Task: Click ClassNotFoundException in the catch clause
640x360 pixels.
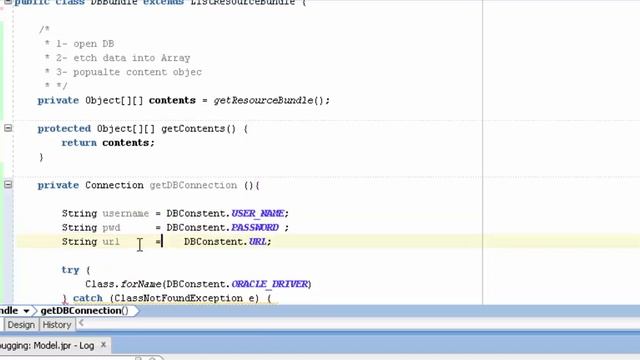Action: coord(178,298)
